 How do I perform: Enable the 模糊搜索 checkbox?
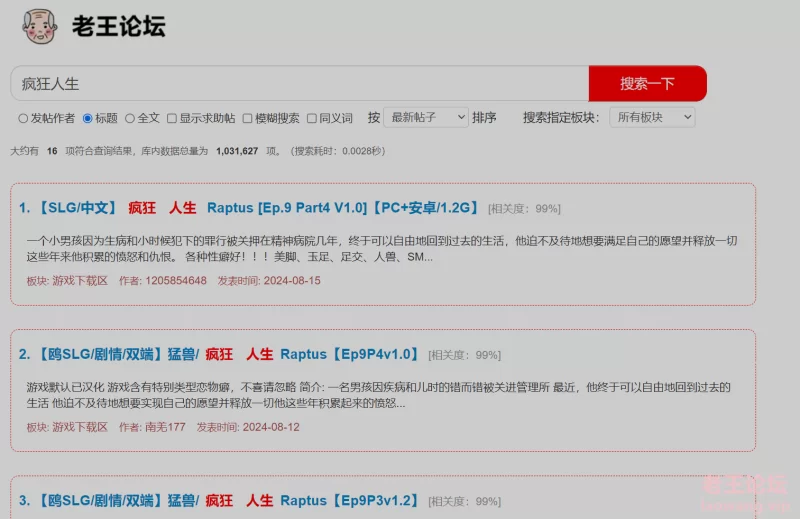(x=247, y=118)
